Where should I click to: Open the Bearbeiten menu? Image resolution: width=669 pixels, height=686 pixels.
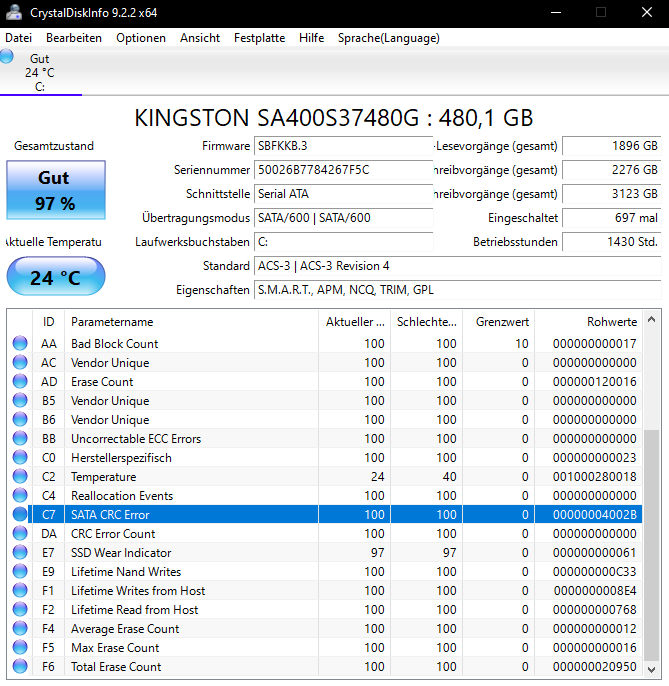[74, 38]
